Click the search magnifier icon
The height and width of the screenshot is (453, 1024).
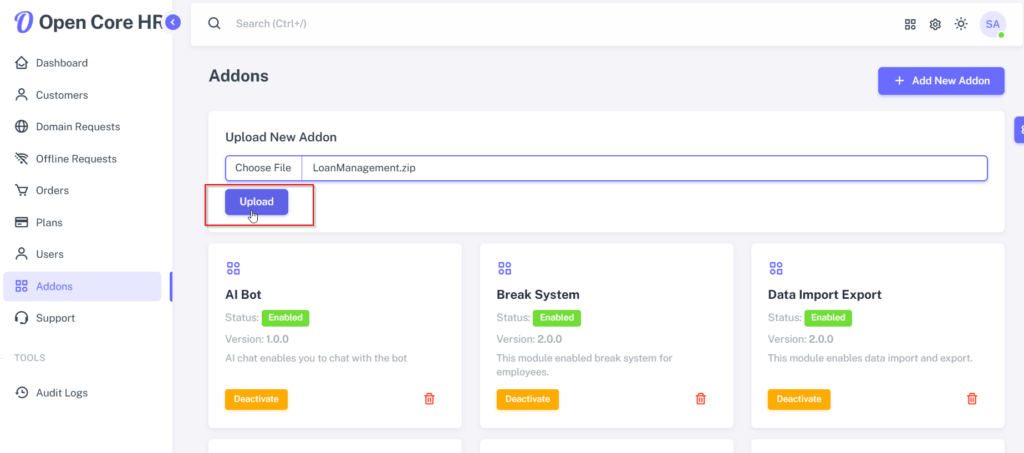pyautogui.click(x=214, y=23)
